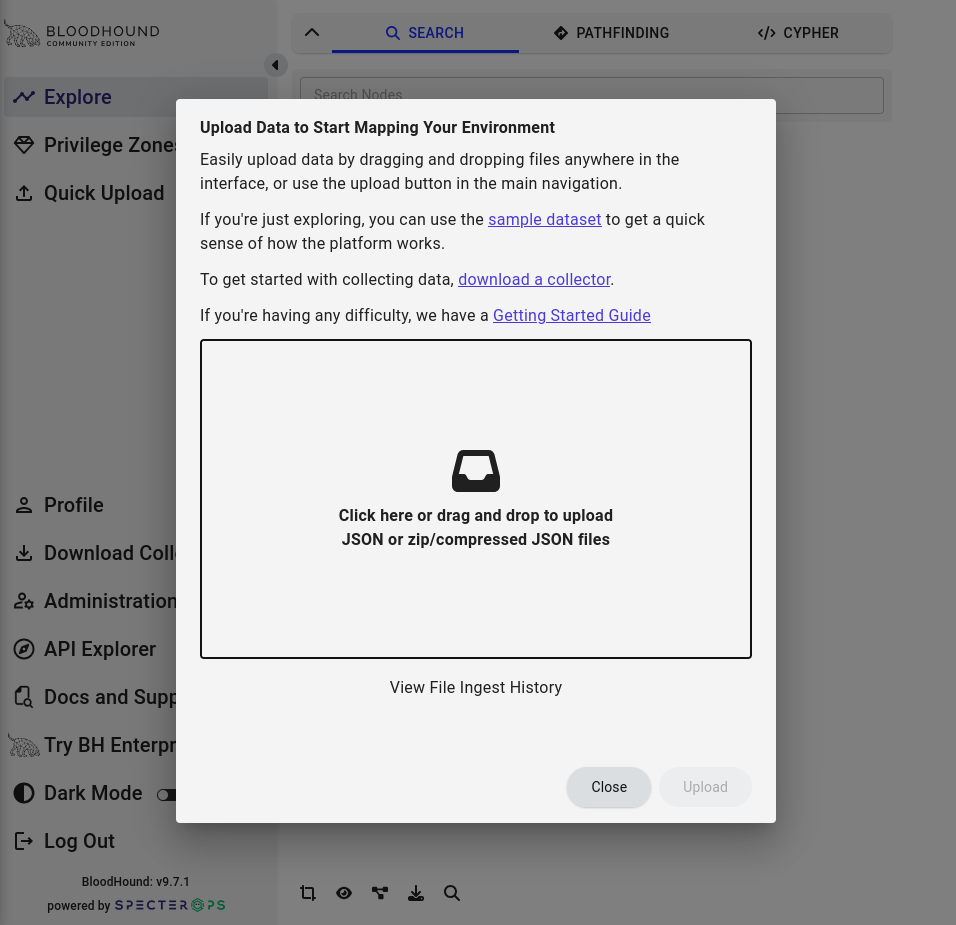The height and width of the screenshot is (925, 956).
Task: Click the BloodHound: v9.7.1 version text
Action: click(x=135, y=882)
